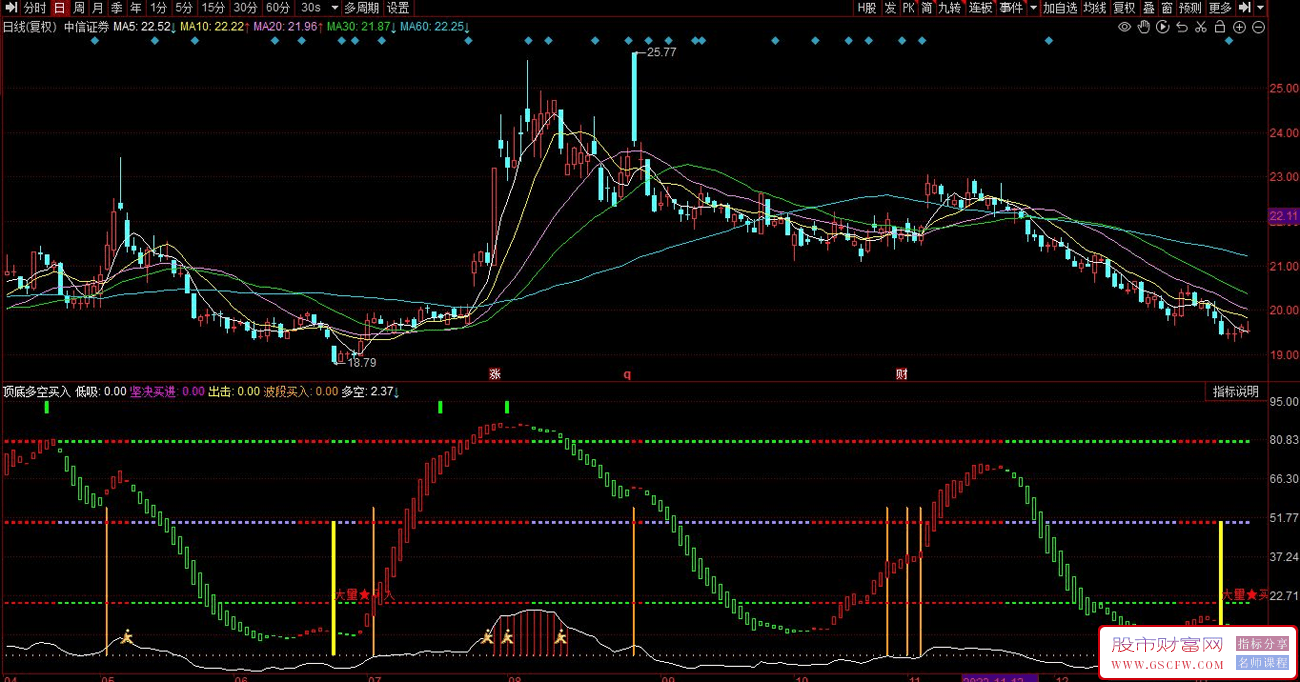Open dropdown arrow next to 事件
This screenshot has height=682, width=1300.
pos(1033,8)
